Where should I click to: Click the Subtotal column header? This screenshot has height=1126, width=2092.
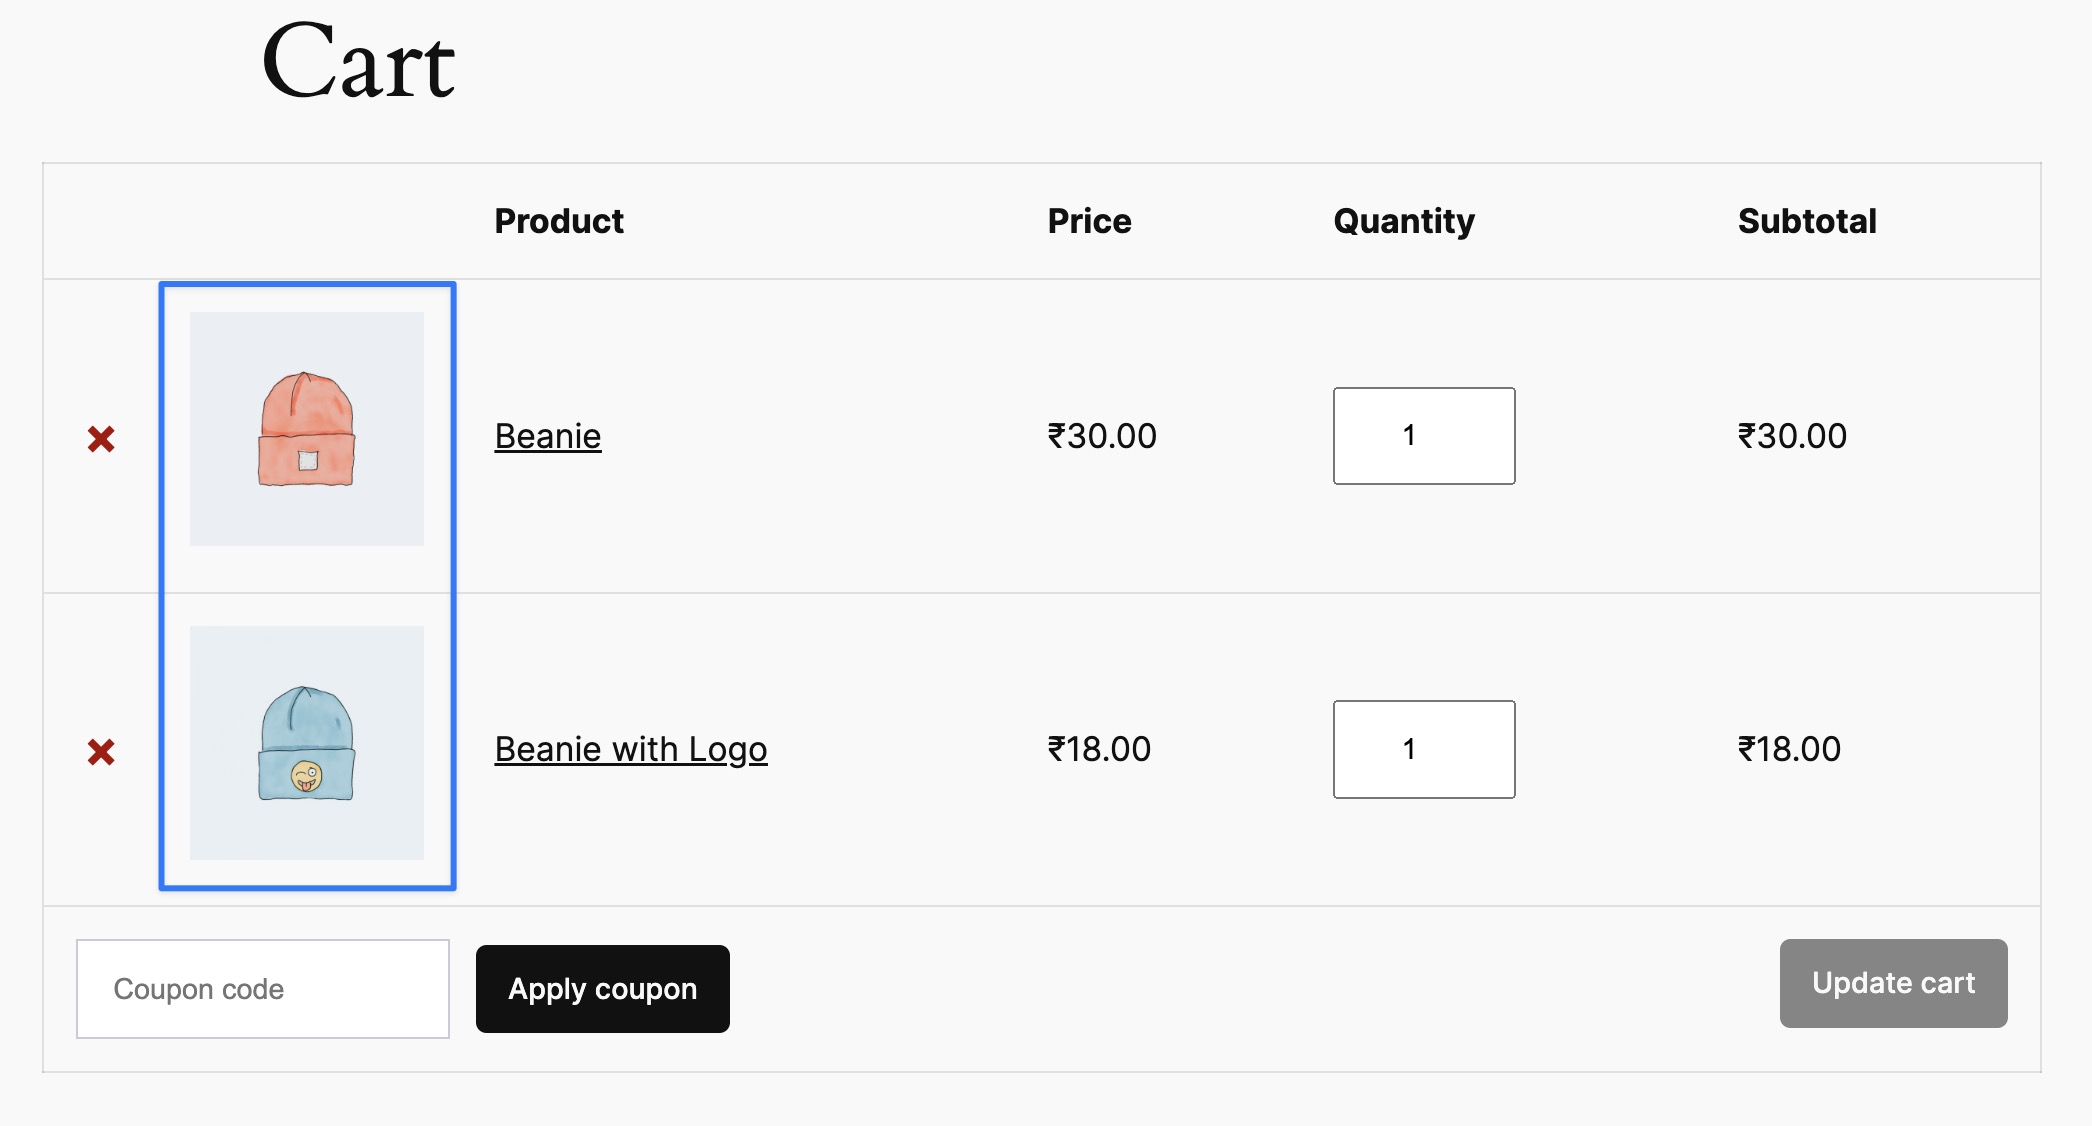(x=1807, y=221)
